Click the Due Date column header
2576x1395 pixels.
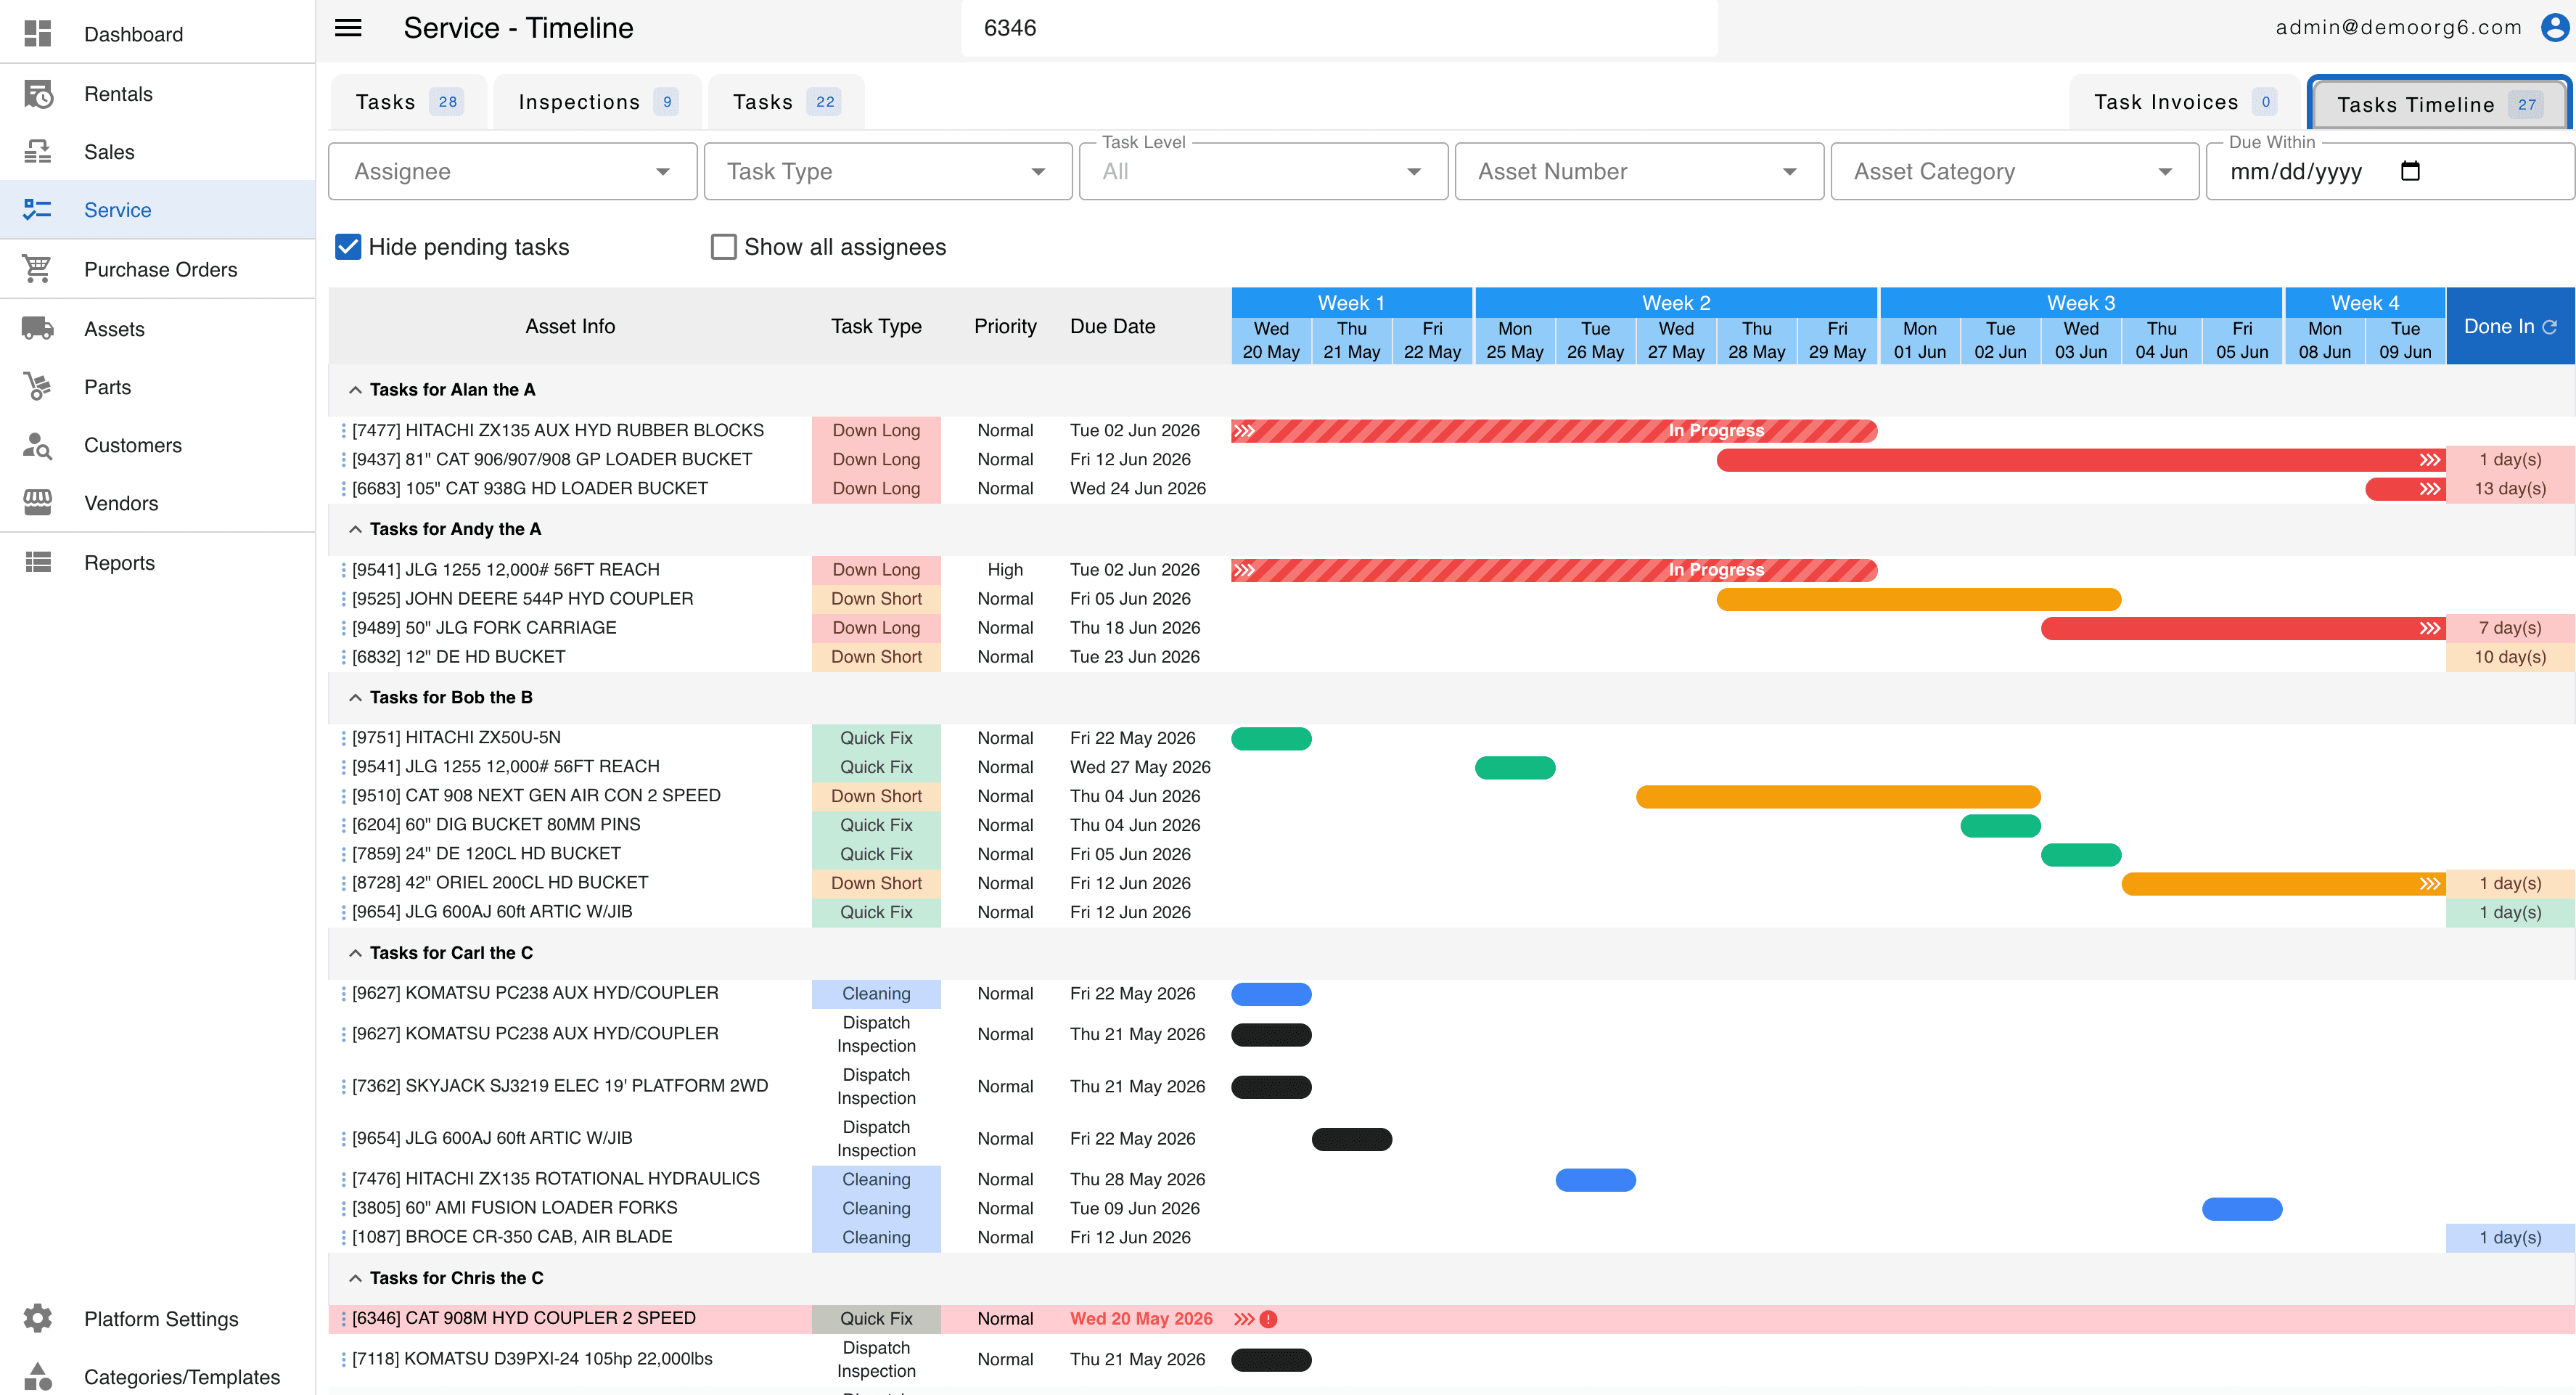[1112, 327]
